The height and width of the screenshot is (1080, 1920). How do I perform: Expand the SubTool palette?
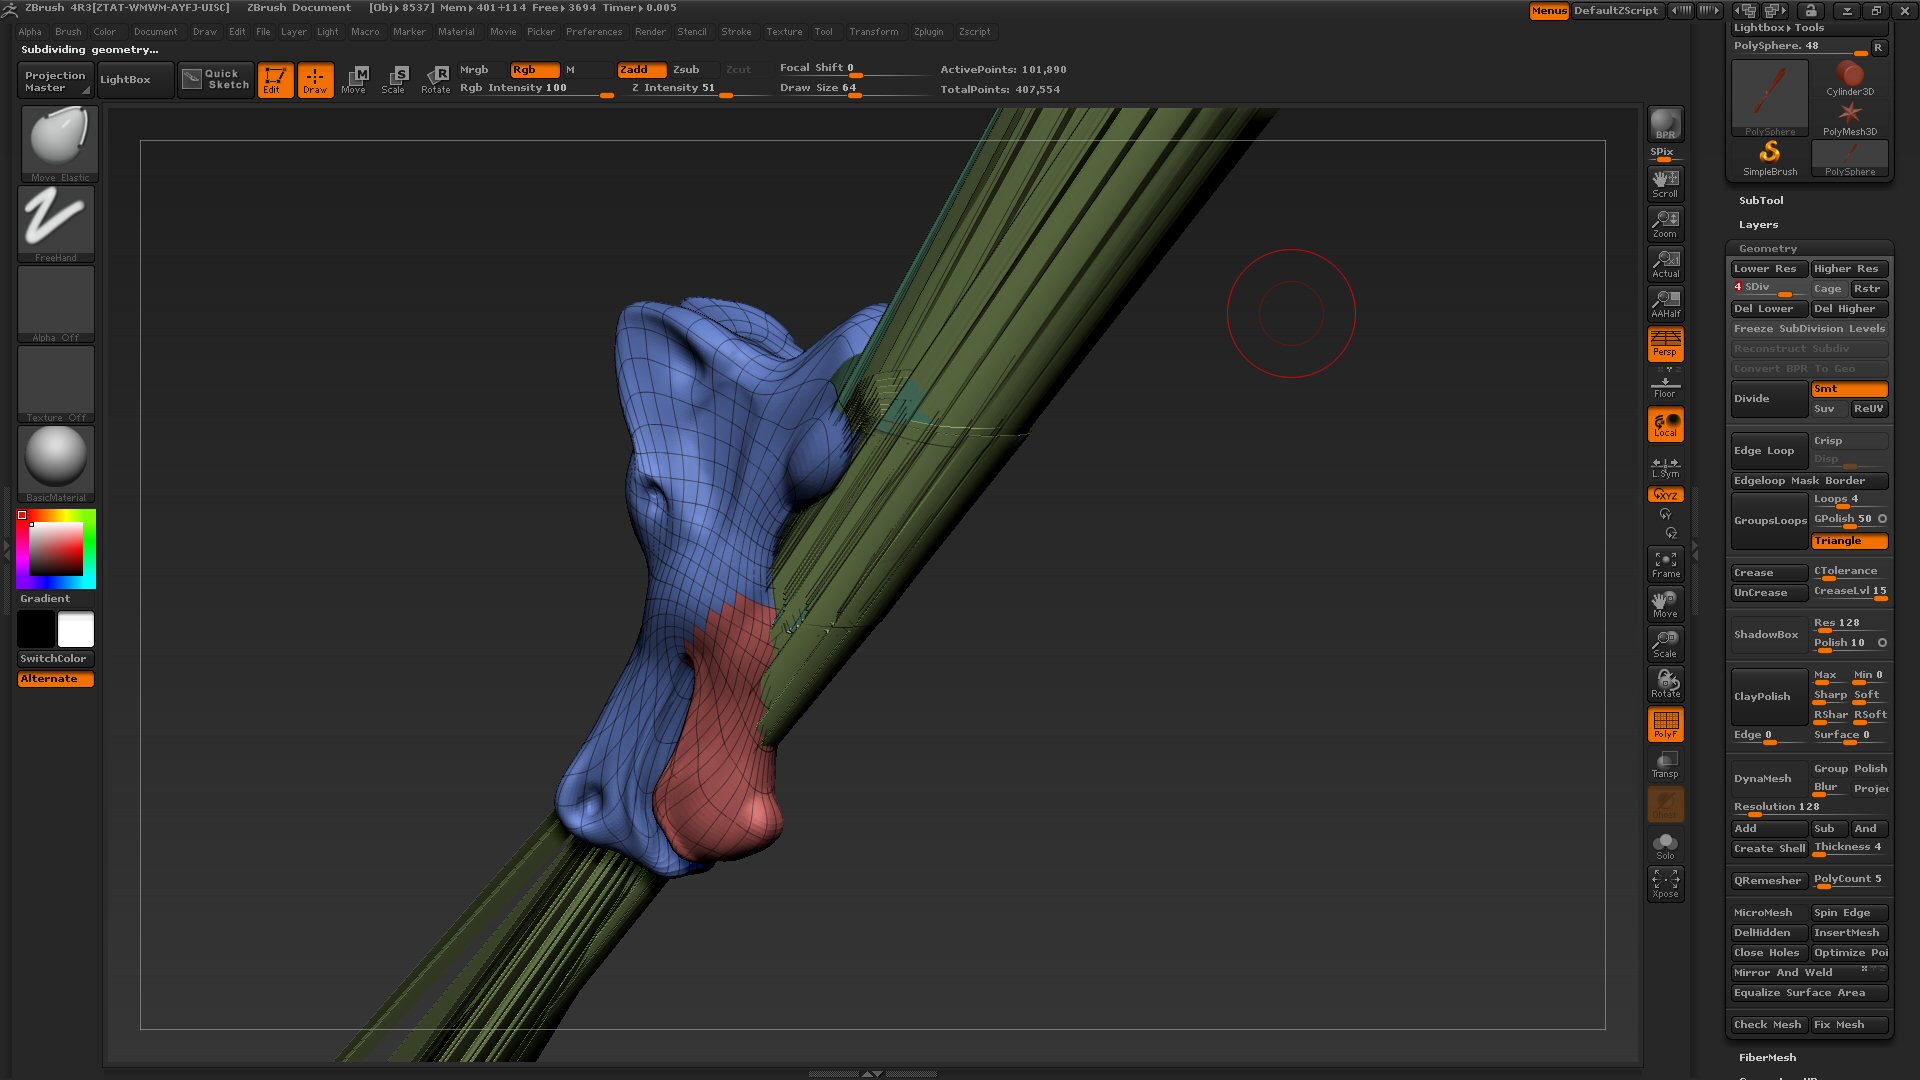[1761, 200]
